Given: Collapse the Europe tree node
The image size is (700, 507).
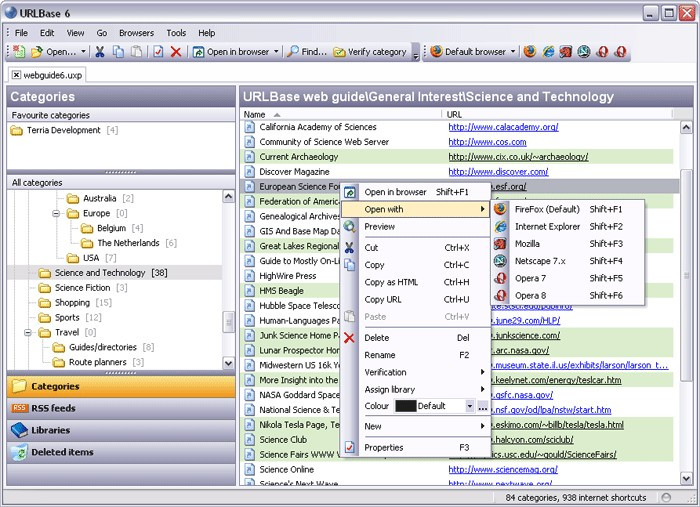Looking at the screenshot, I should [56, 213].
